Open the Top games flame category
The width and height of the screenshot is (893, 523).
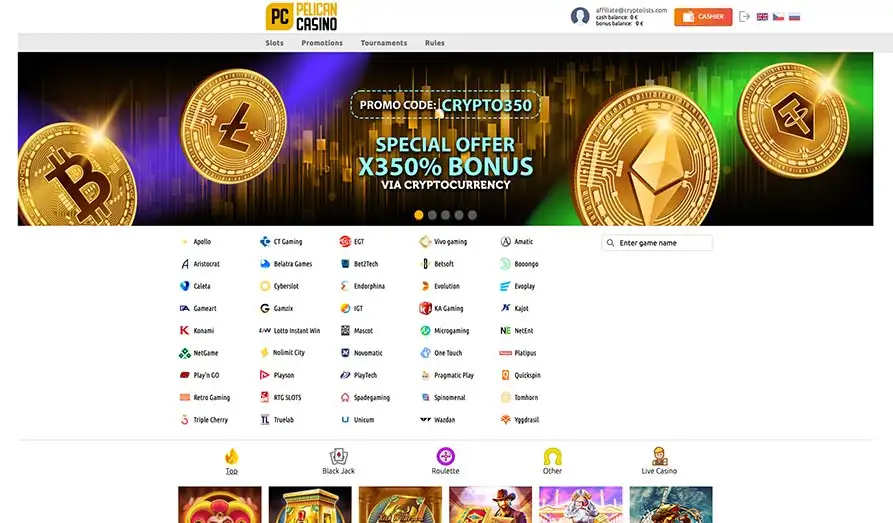click(231, 461)
